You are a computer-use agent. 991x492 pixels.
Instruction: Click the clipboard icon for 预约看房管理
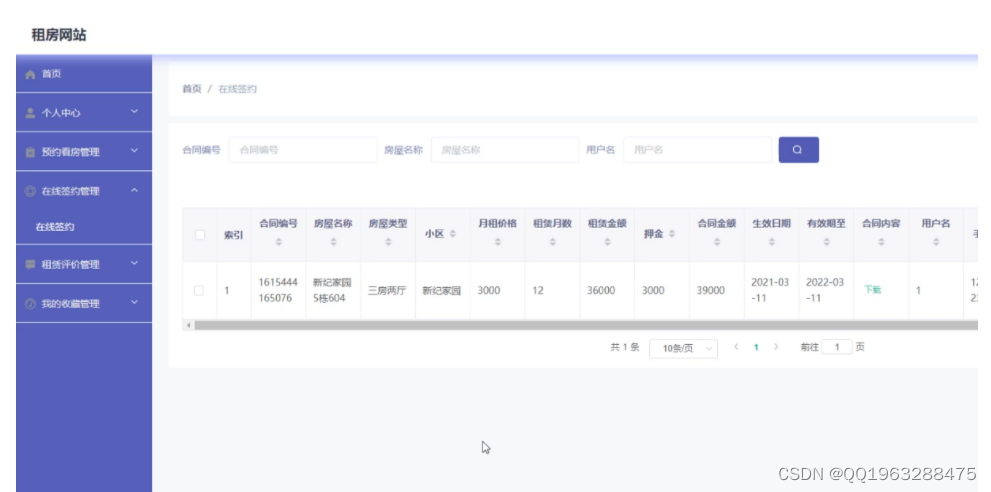[x=30, y=152]
